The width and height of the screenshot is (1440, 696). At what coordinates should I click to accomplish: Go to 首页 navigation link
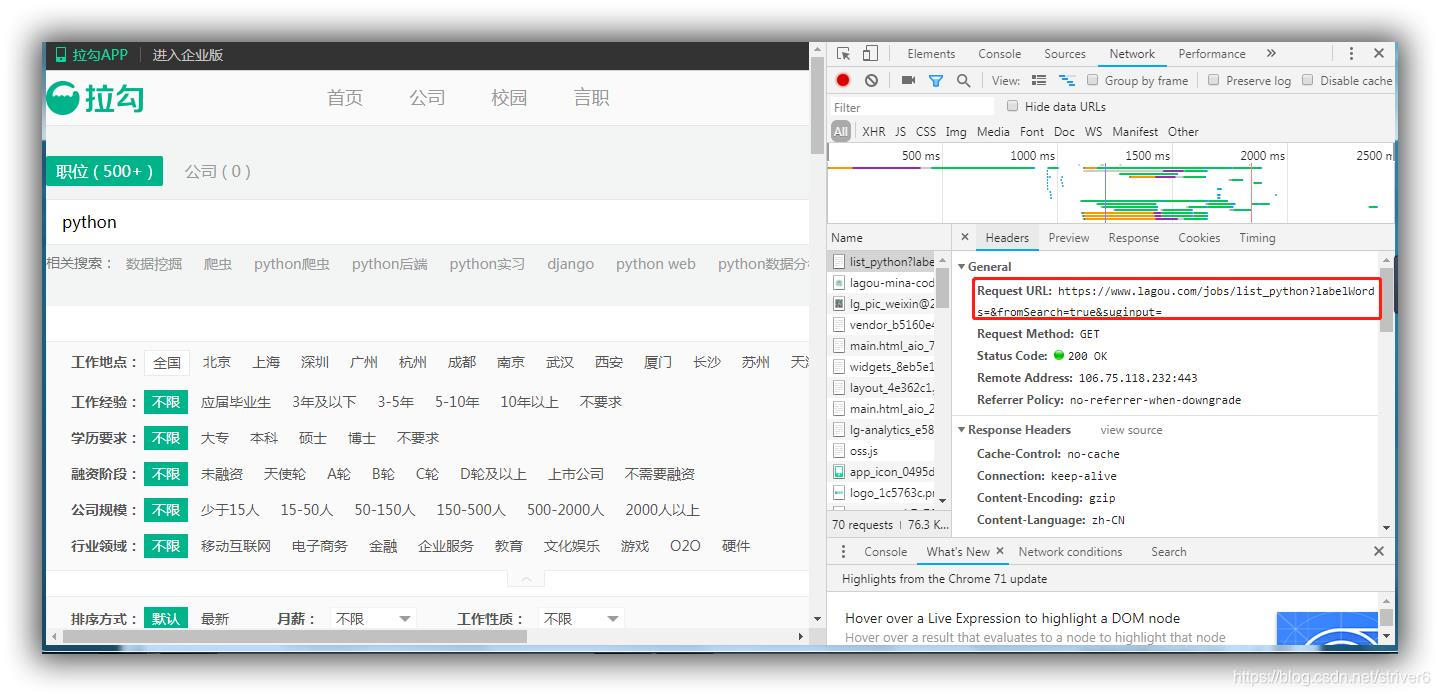point(345,97)
